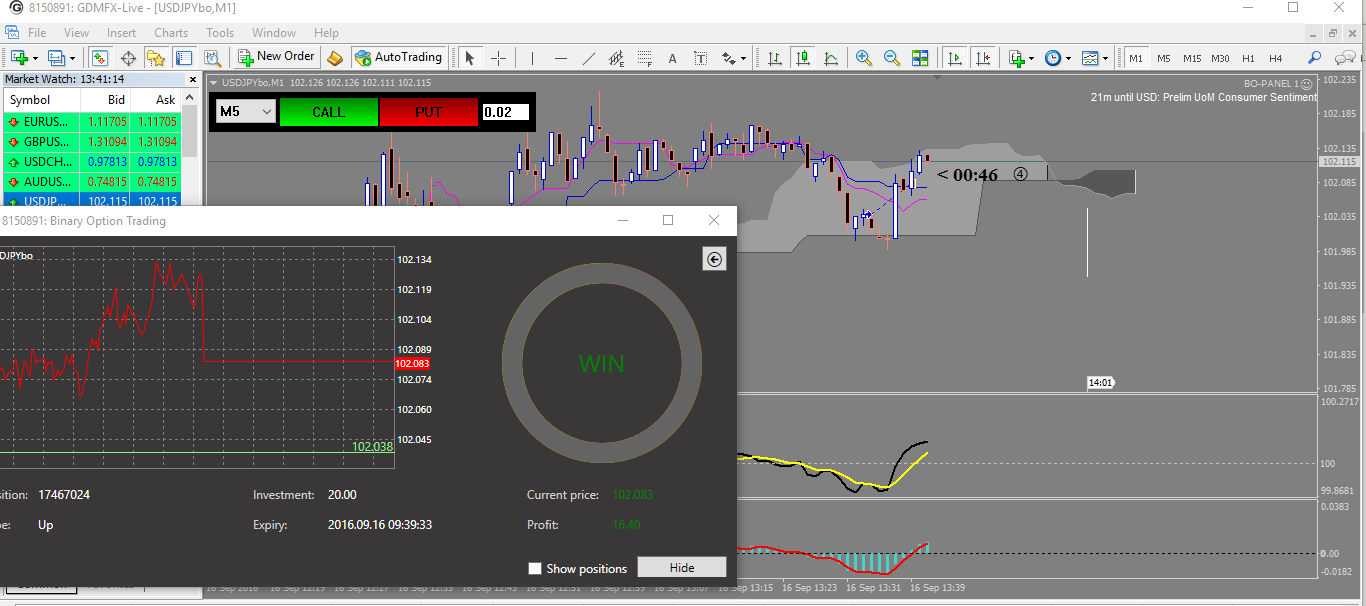The height and width of the screenshot is (606, 1366).
Task: Open the Strategy Tester icon
Action: pyautogui.click(x=211, y=58)
